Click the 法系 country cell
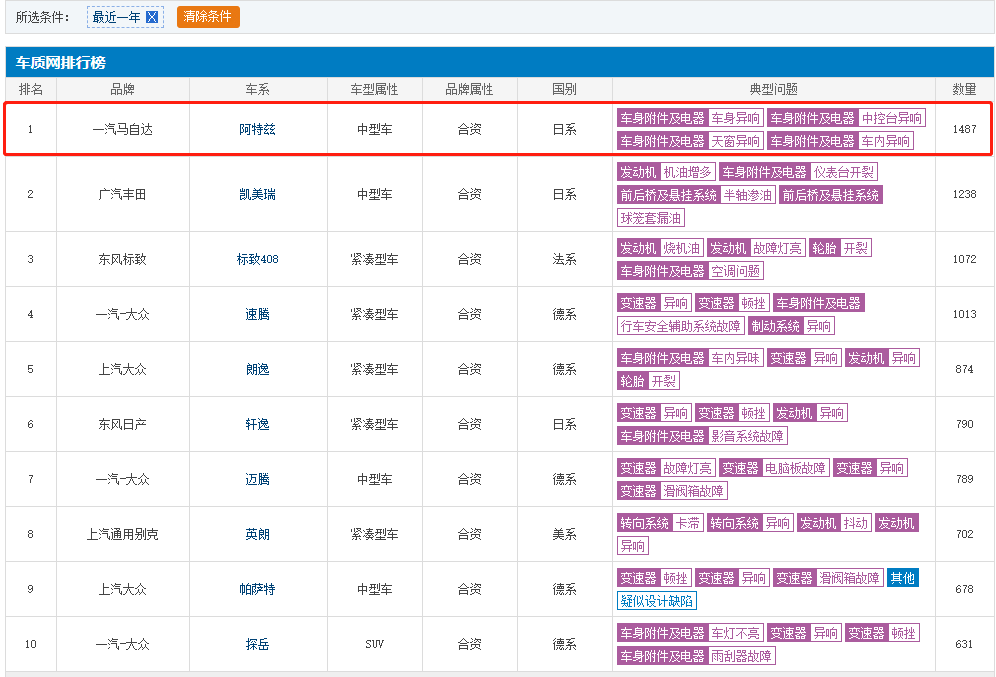This screenshot has height=677, width=996. [565, 259]
